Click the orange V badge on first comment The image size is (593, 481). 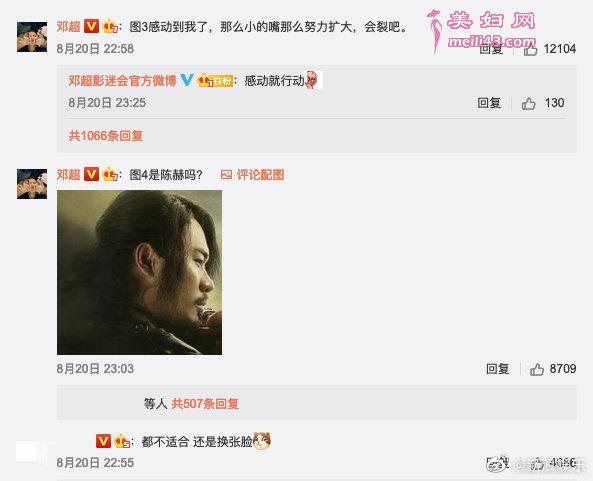91,26
